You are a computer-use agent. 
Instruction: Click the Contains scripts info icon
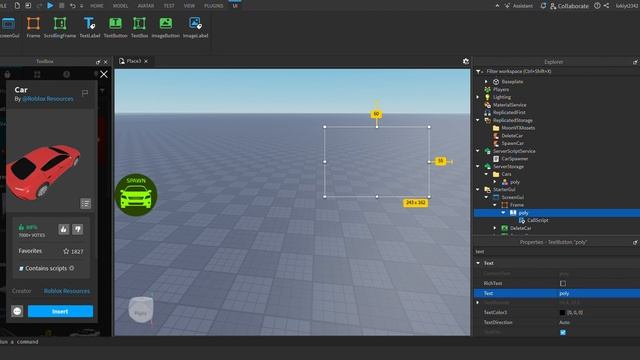tap(72, 268)
